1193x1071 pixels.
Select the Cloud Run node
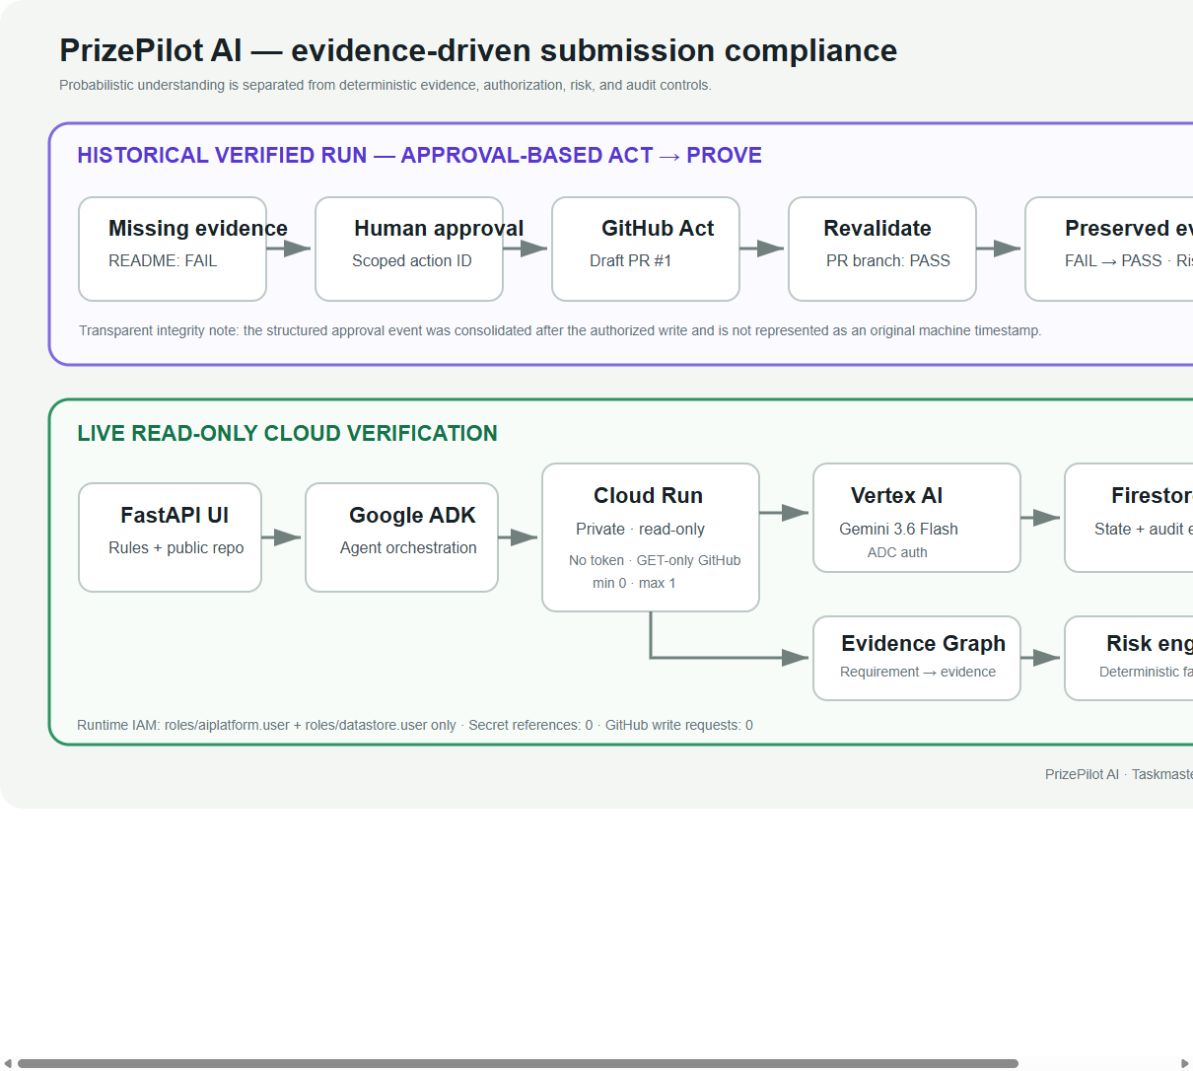(x=651, y=537)
